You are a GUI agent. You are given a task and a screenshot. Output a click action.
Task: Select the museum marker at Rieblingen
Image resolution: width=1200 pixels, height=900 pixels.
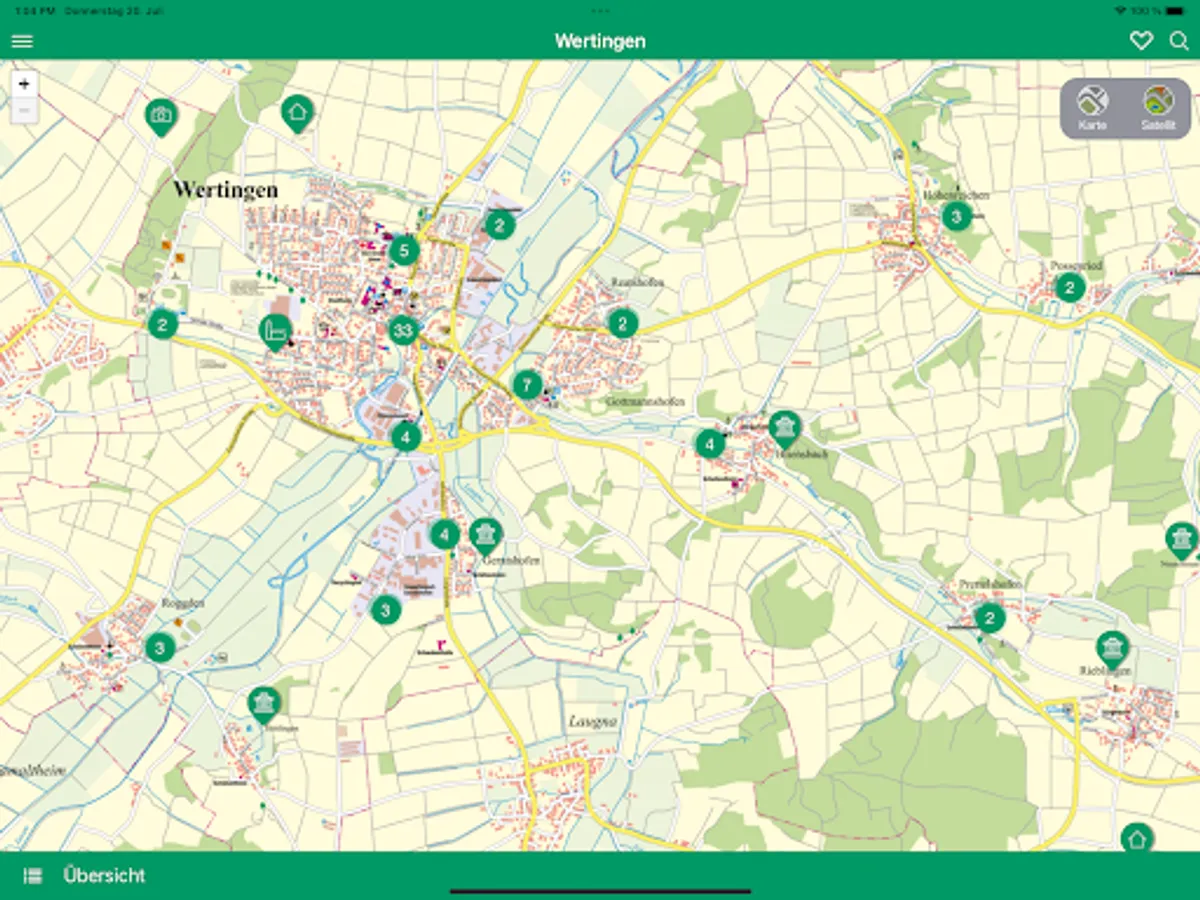click(1112, 648)
